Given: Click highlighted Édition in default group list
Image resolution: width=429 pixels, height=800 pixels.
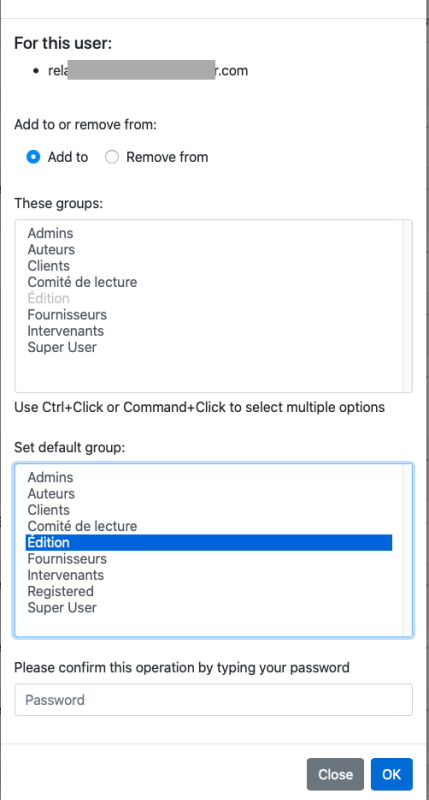Looking at the screenshot, I should point(209,543).
